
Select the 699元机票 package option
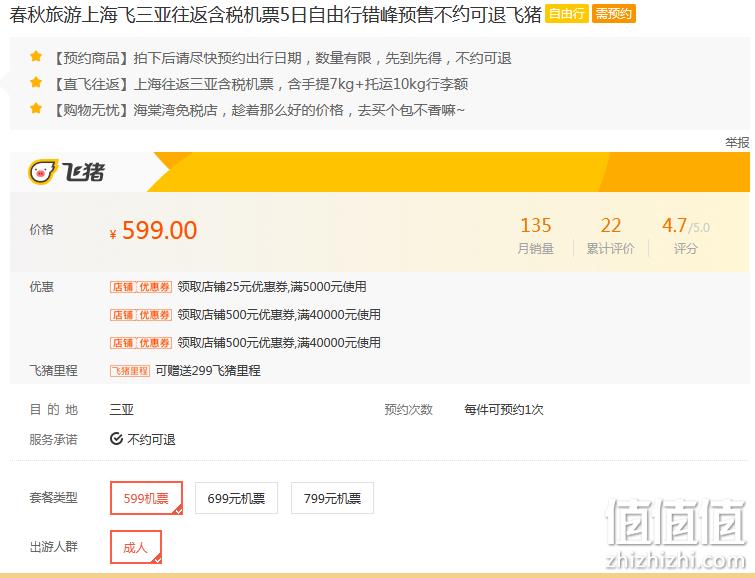(x=236, y=498)
